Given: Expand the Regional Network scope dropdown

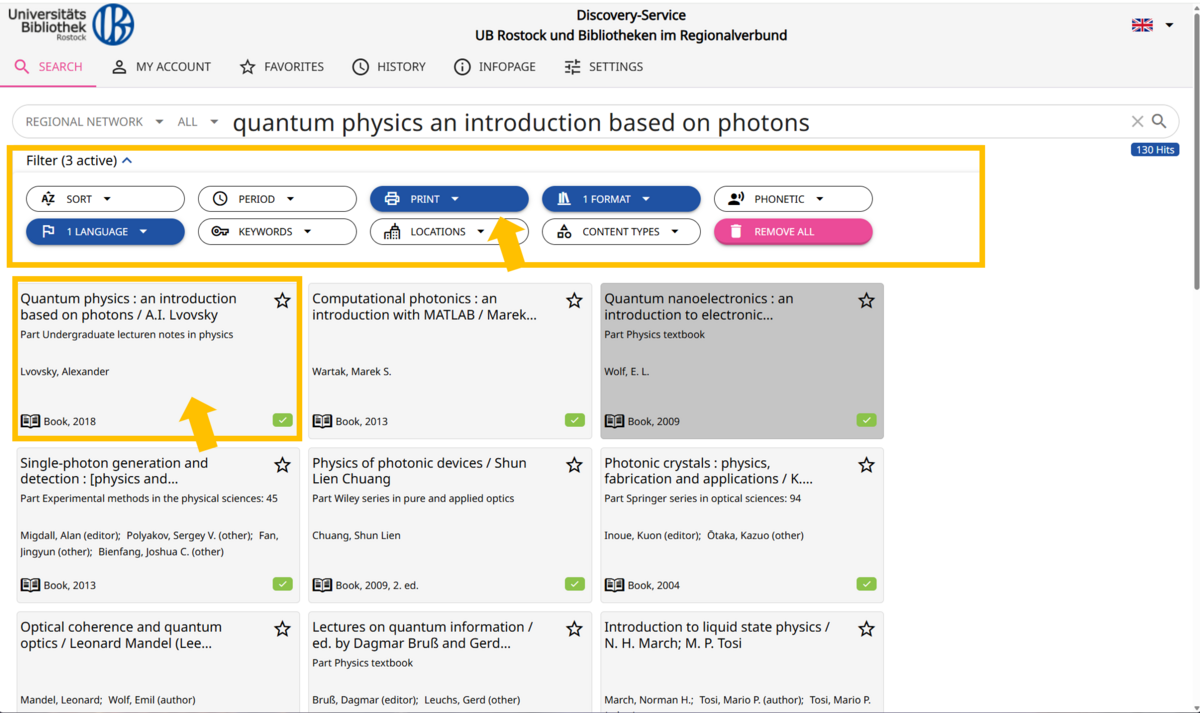Looking at the screenshot, I should point(94,122).
